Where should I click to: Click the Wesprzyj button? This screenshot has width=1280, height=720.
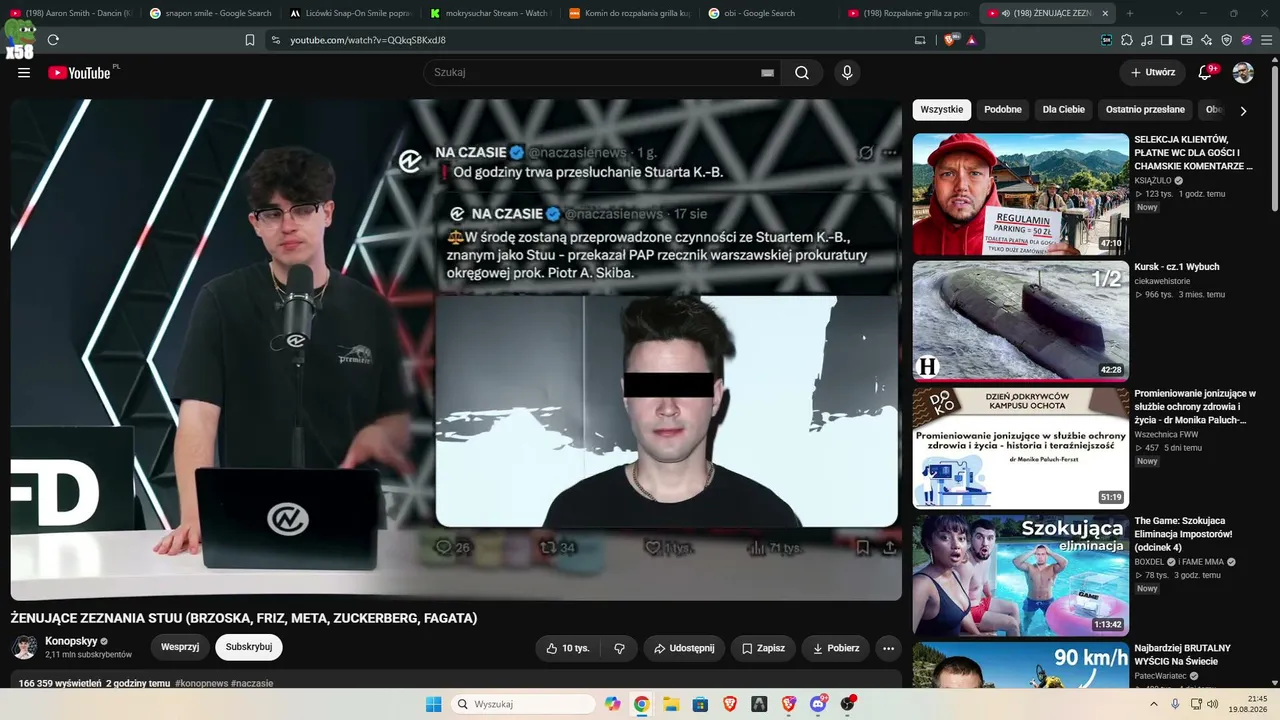180,647
